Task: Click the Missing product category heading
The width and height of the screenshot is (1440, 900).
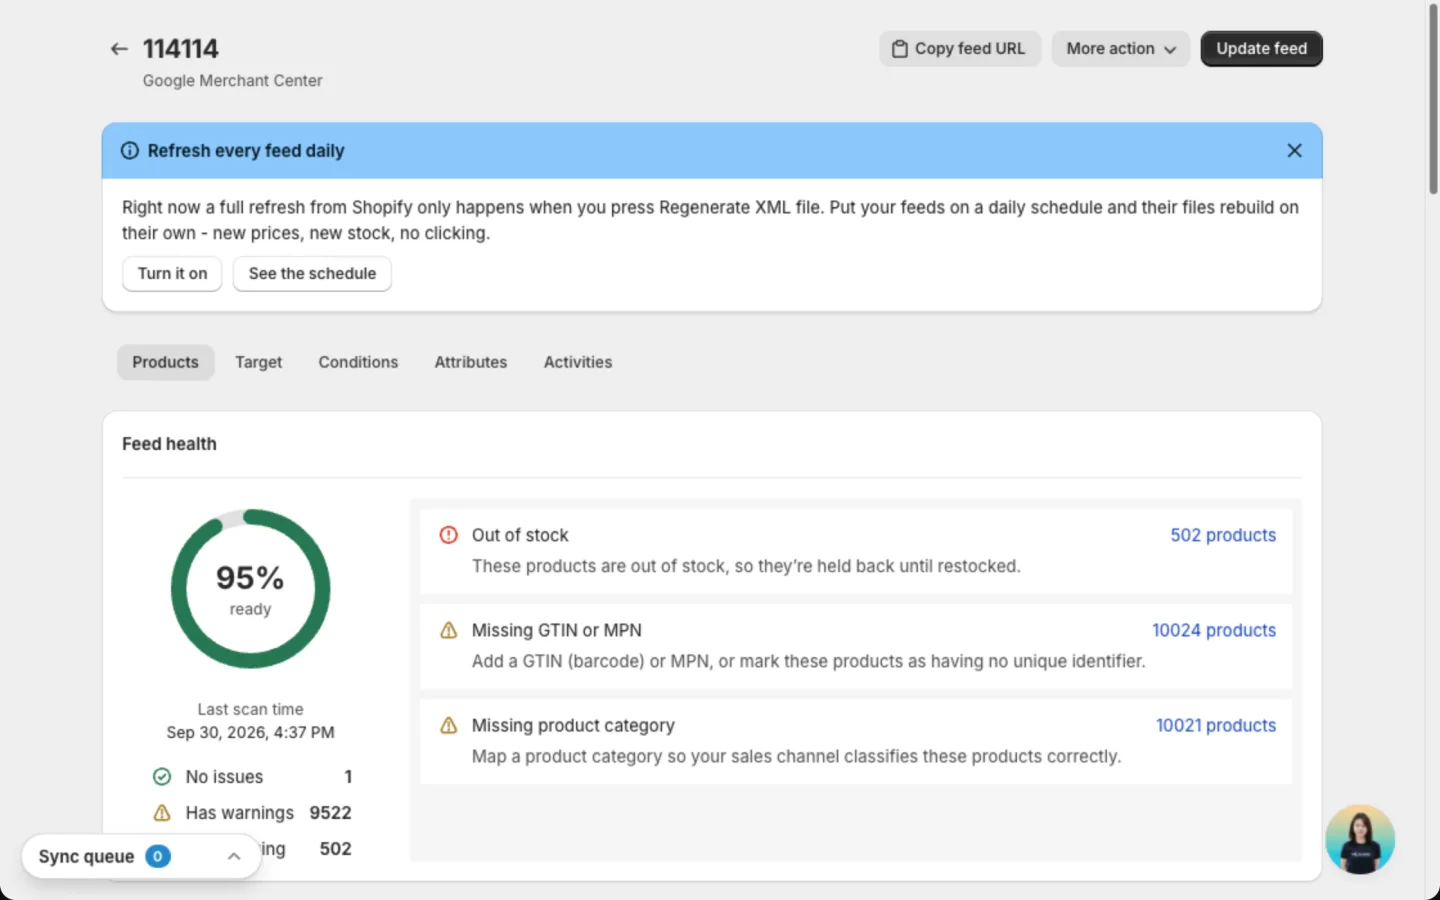Action: (573, 725)
